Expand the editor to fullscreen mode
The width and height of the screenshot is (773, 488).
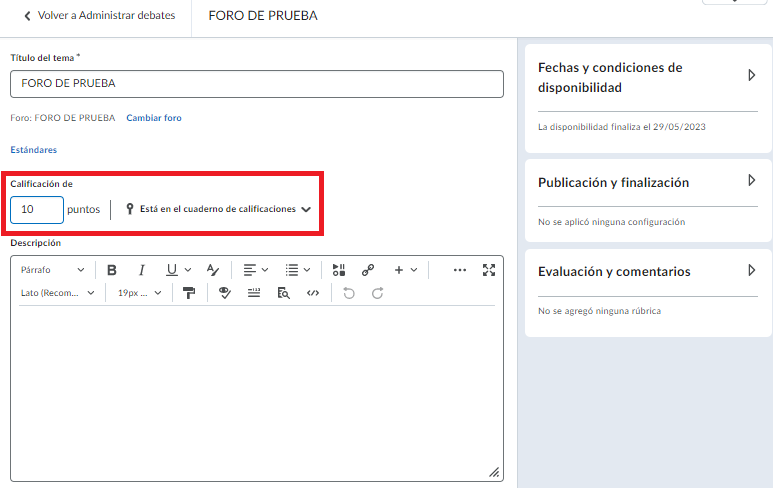[489, 270]
